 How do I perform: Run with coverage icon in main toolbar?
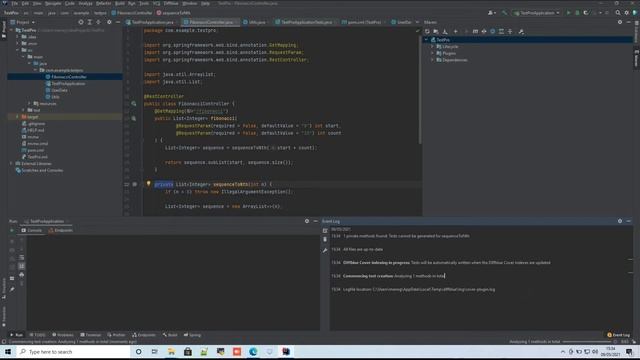click(x=586, y=13)
